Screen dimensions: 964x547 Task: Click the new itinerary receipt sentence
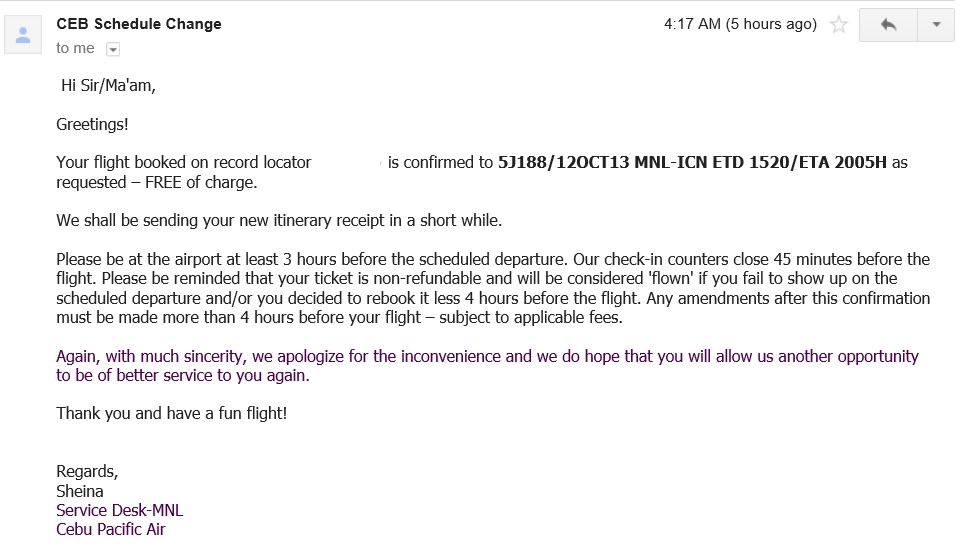click(x=279, y=220)
